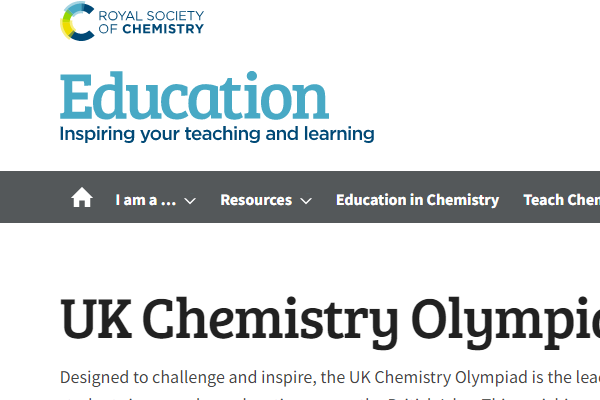Go to the homepage via house icon
The image size is (600, 400).
82,198
